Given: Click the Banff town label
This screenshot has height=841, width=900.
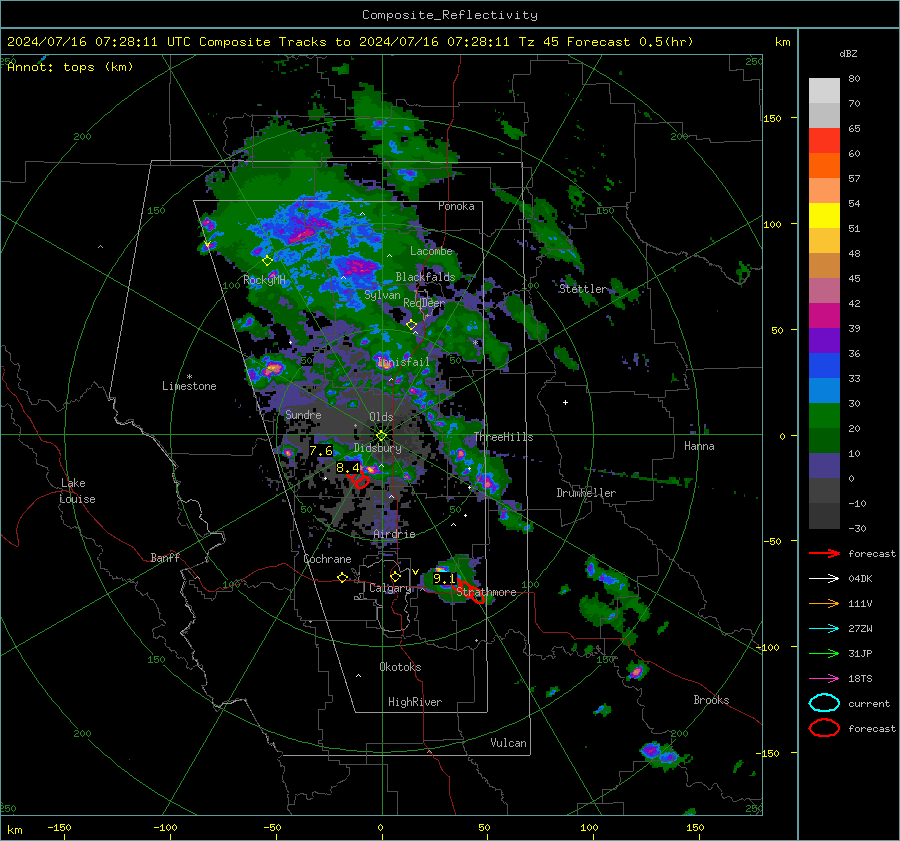Looking at the screenshot, I should pos(165,558).
